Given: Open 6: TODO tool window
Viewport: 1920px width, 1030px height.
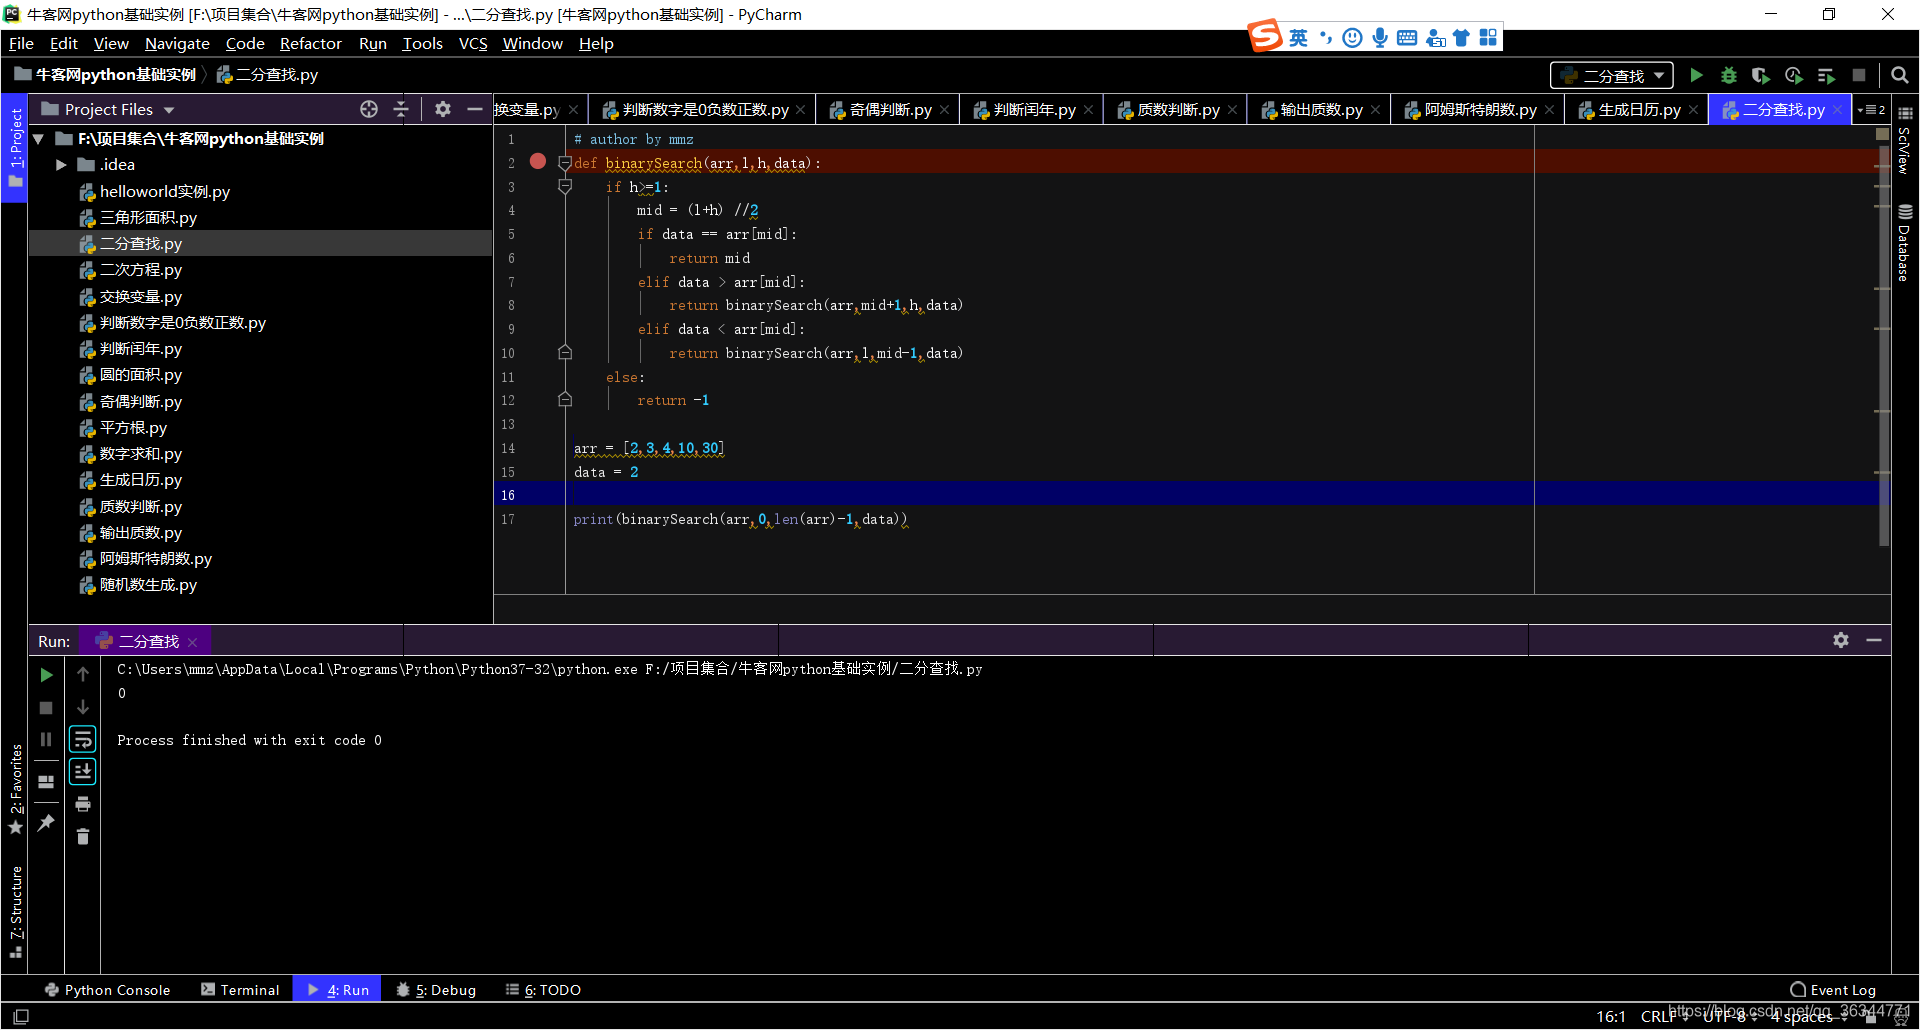Looking at the screenshot, I should pos(543,990).
